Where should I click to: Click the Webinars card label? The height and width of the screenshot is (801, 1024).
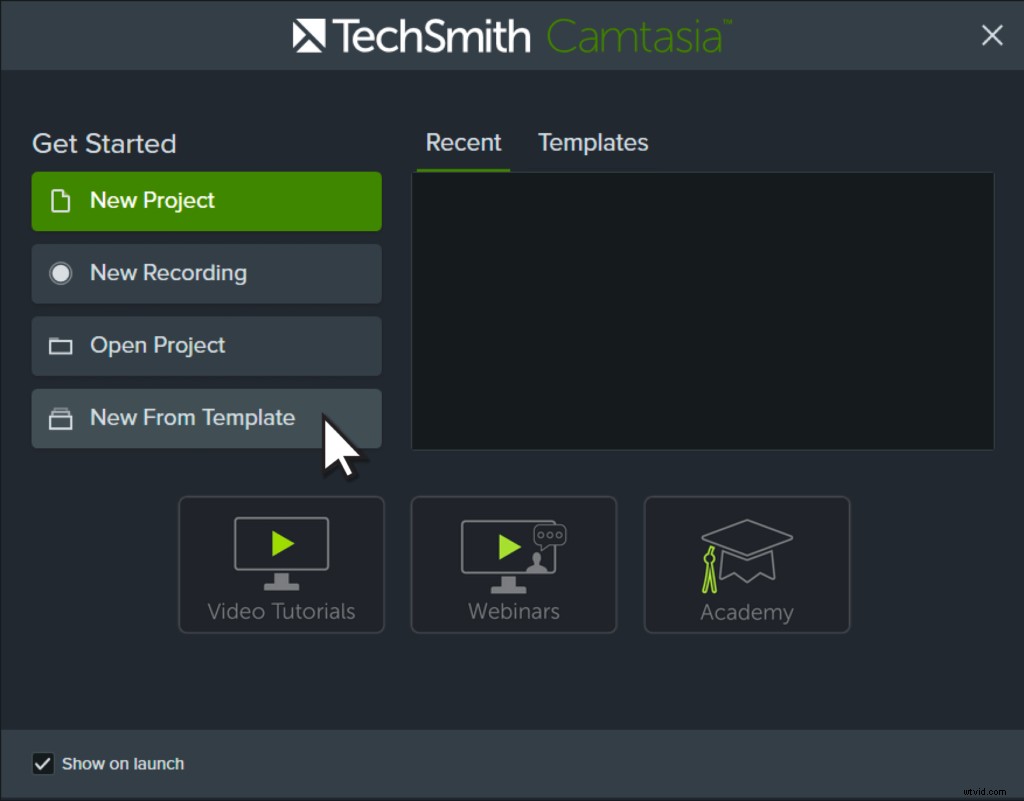[x=513, y=611]
